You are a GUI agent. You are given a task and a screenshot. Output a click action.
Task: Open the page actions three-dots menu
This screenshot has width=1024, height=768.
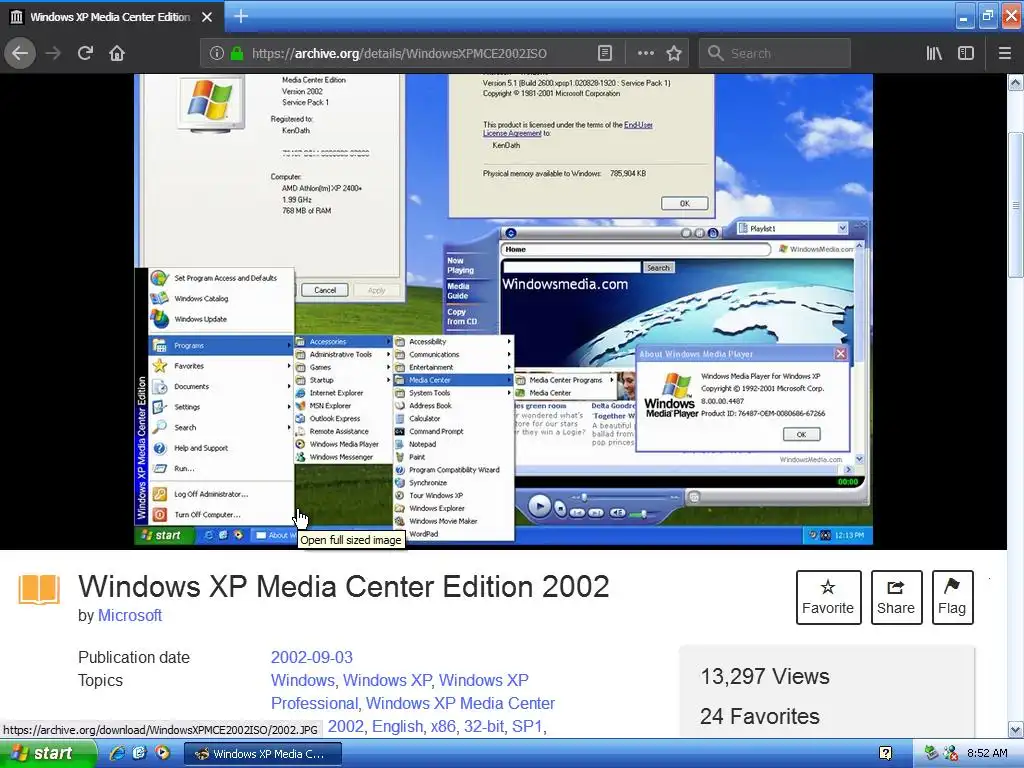tap(645, 54)
